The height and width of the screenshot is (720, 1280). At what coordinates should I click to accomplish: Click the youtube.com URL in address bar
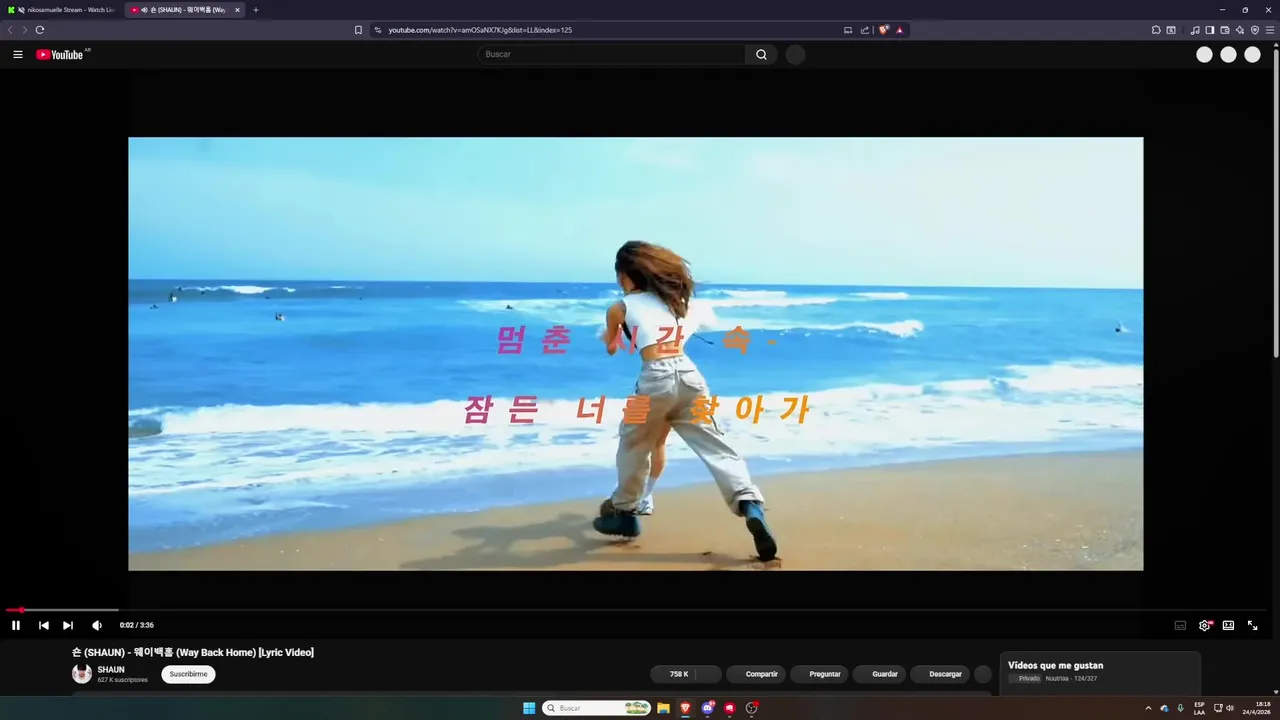(x=480, y=30)
